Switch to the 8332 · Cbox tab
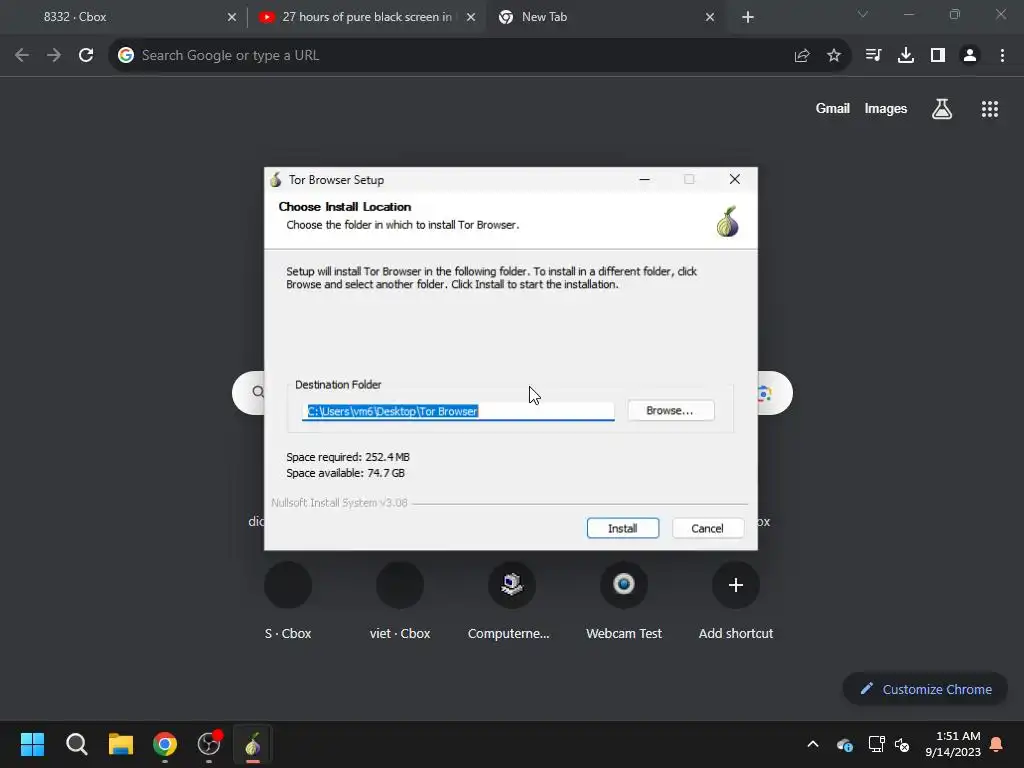This screenshot has width=1024, height=768. click(x=124, y=17)
